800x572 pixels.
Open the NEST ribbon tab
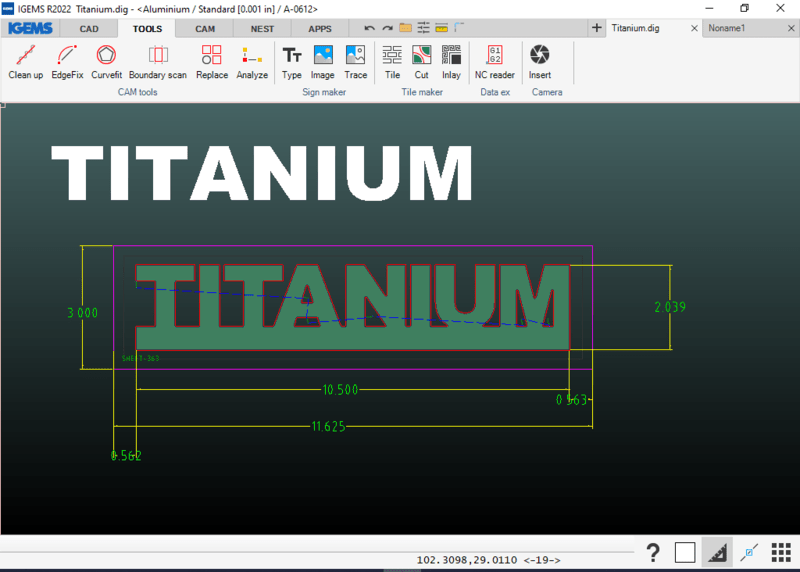(x=263, y=29)
